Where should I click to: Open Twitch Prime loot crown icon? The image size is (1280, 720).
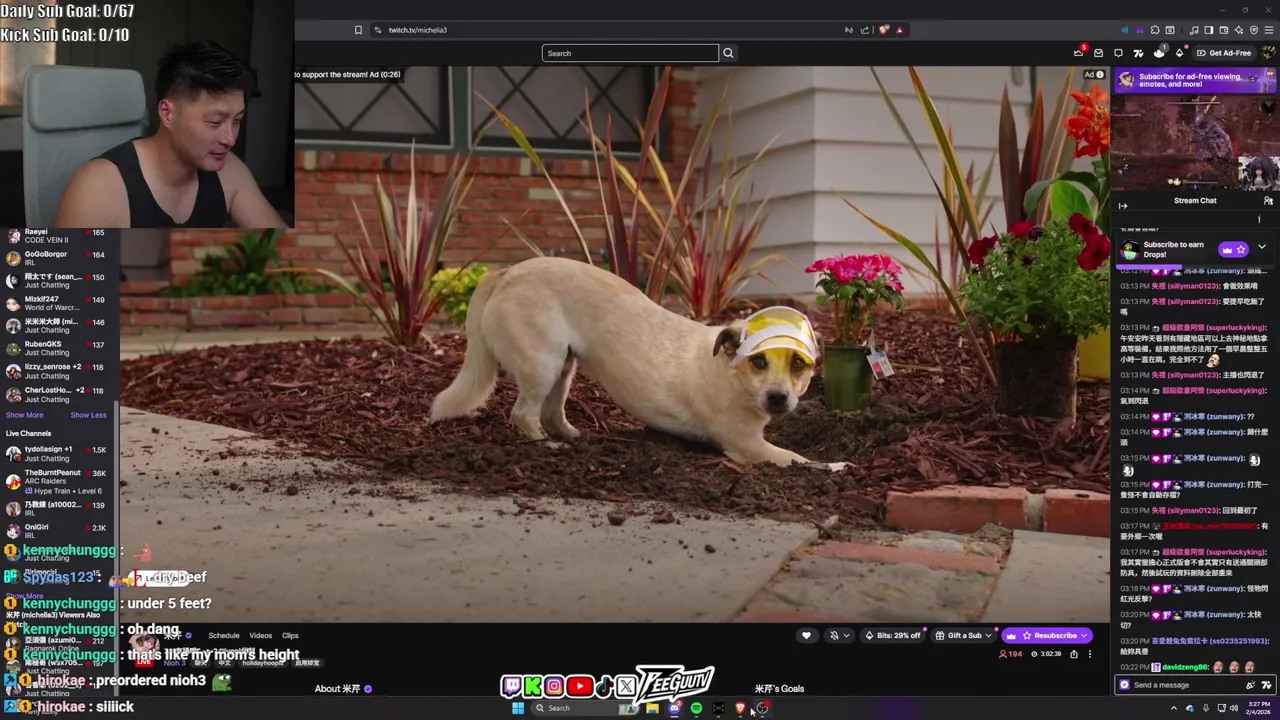click(x=1078, y=53)
